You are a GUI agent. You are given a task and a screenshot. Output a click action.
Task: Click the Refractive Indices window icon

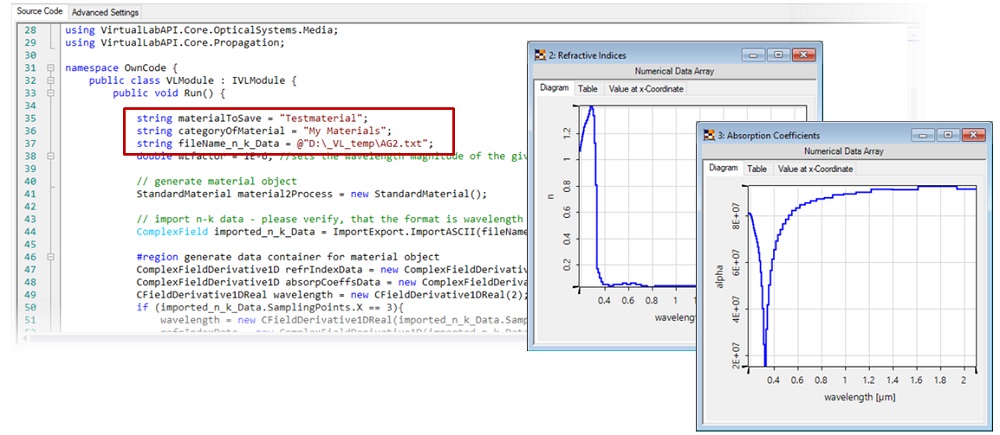click(540, 55)
